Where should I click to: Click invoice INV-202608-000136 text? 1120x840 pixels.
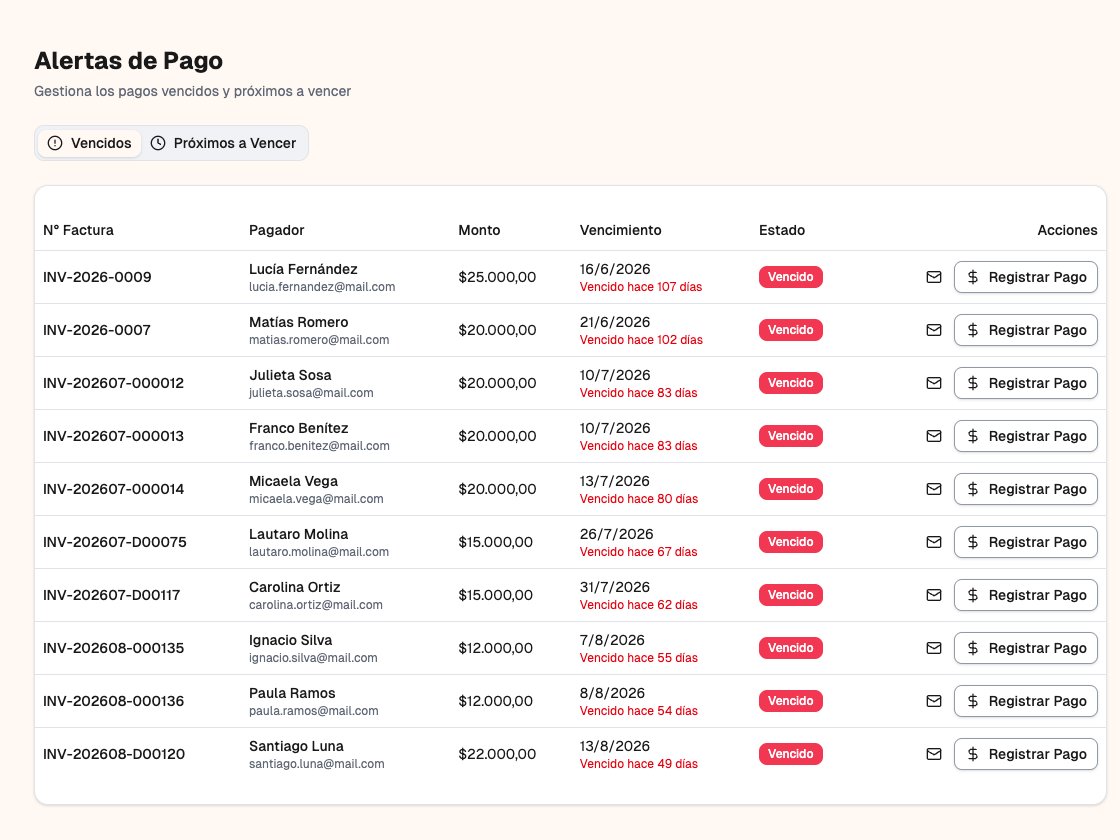[114, 701]
